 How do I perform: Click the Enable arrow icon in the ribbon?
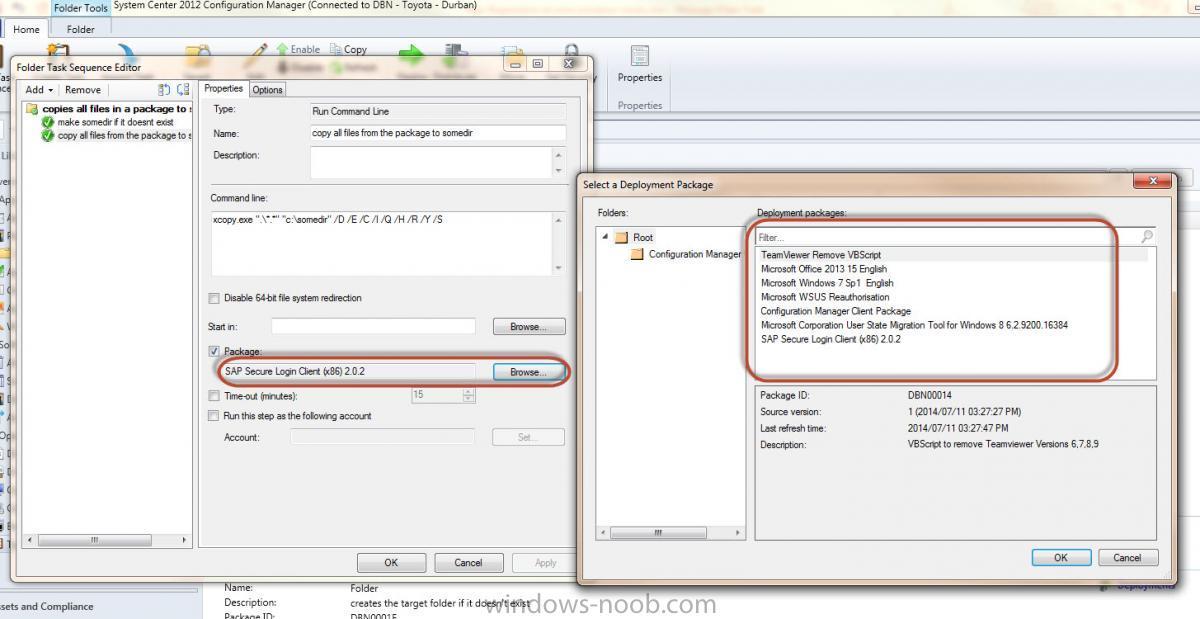click(282, 49)
